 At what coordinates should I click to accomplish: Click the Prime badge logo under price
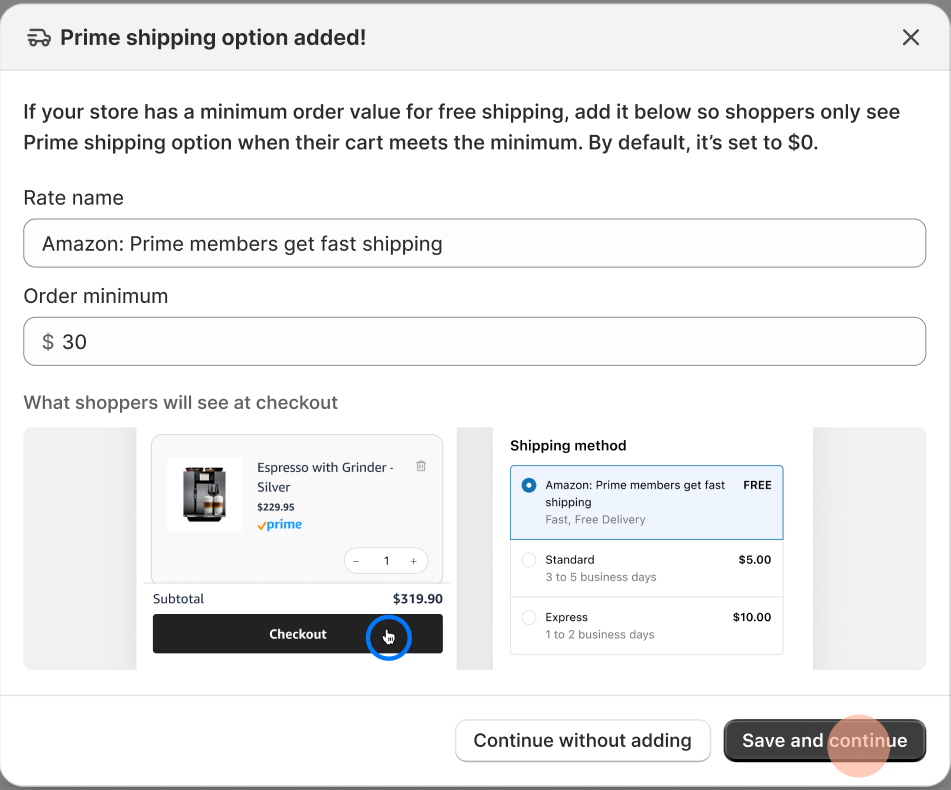point(280,525)
